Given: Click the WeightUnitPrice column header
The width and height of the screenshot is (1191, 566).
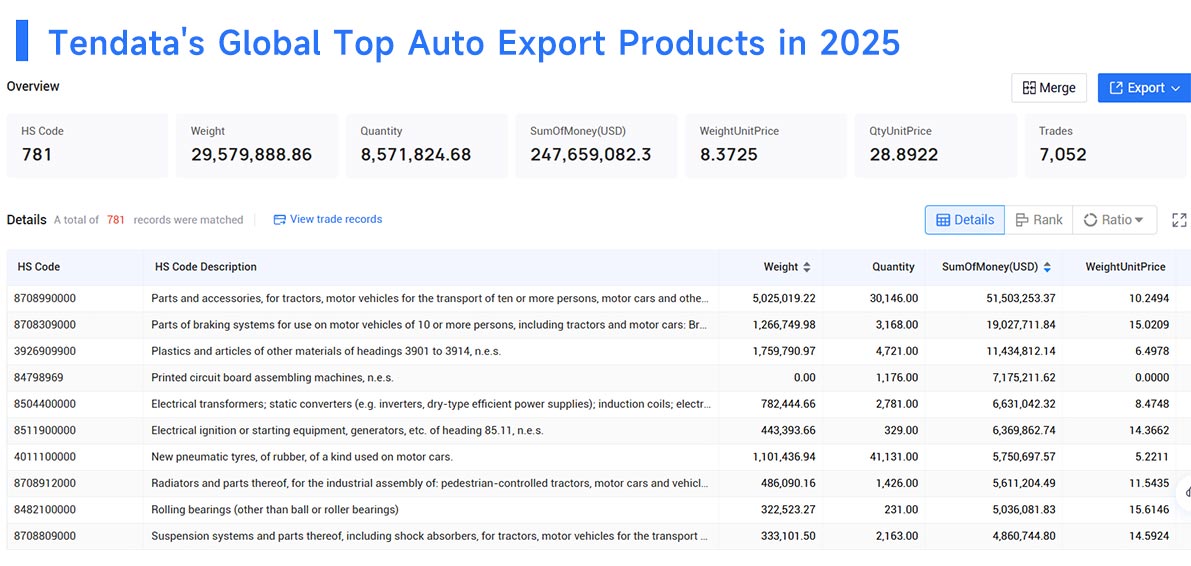Looking at the screenshot, I should coord(1125,267).
